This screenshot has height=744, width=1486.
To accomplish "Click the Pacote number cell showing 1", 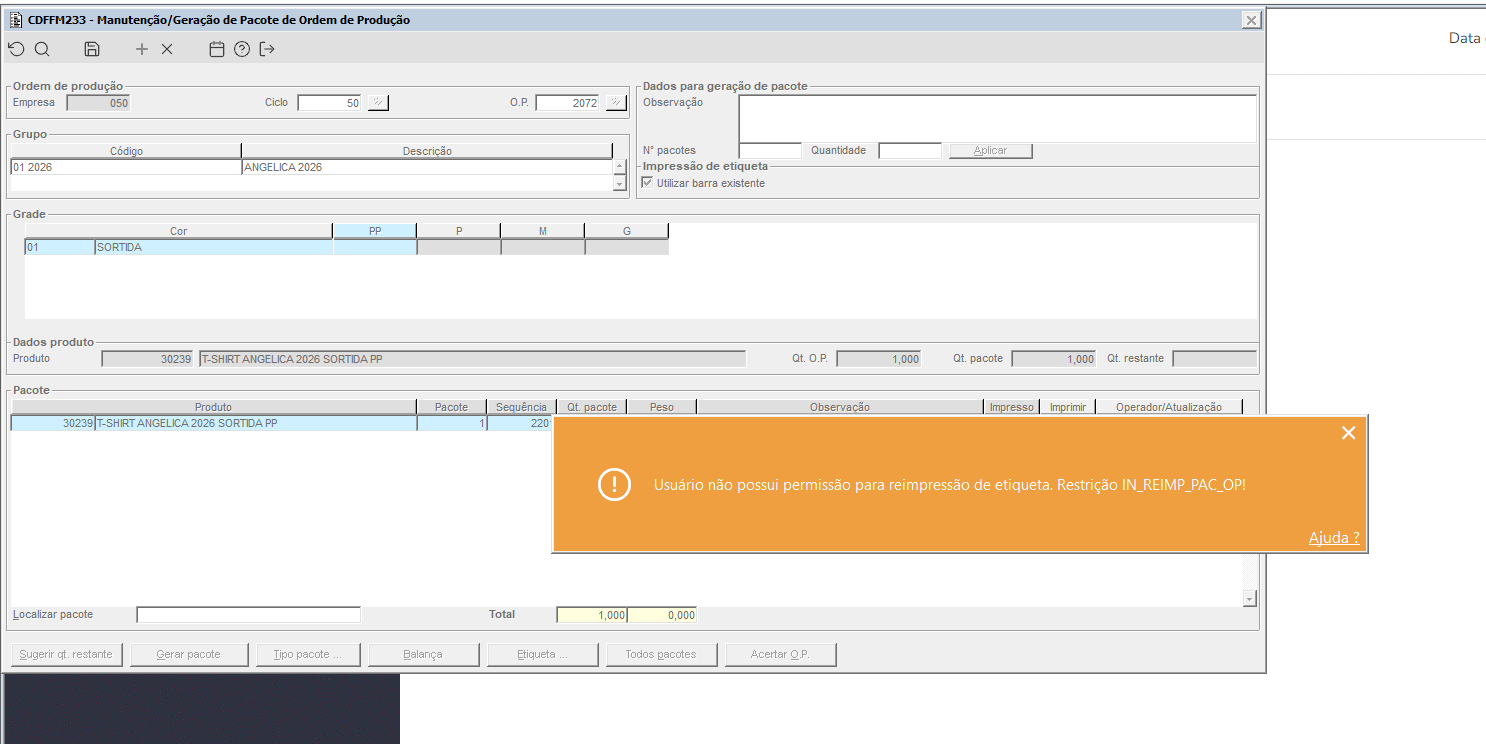I will [x=451, y=423].
